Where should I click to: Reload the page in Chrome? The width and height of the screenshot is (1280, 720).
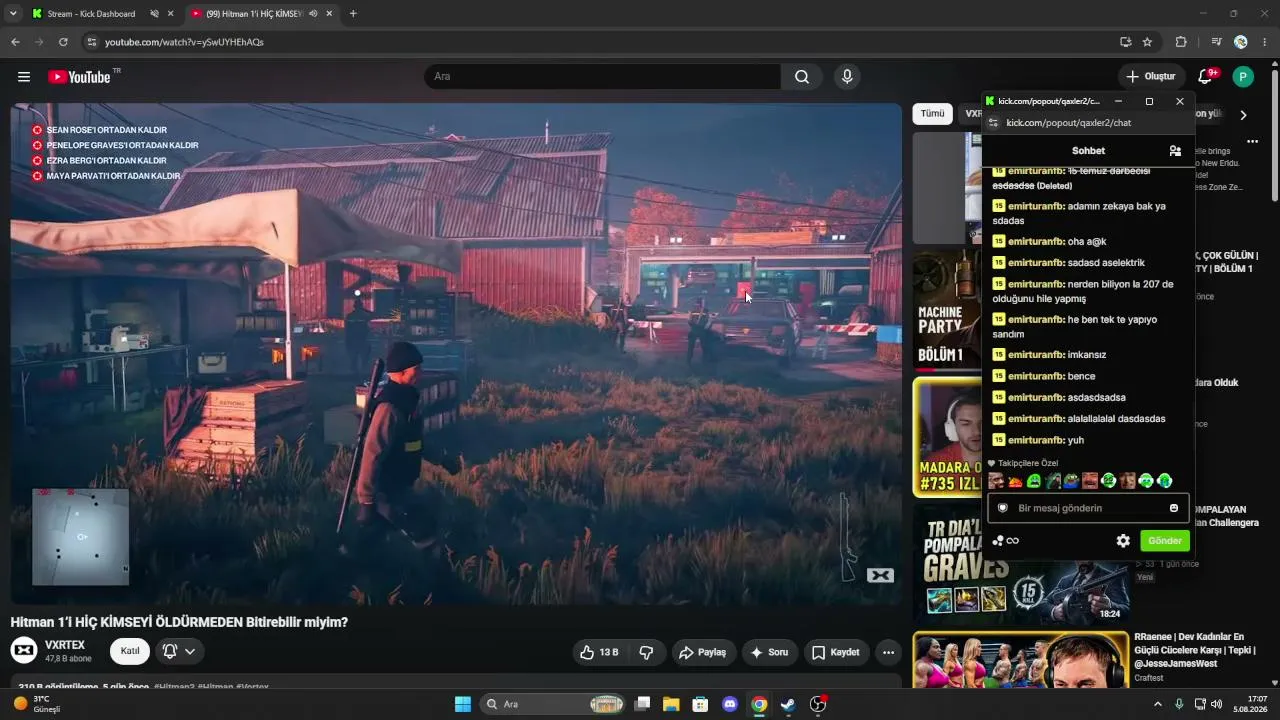click(x=63, y=42)
